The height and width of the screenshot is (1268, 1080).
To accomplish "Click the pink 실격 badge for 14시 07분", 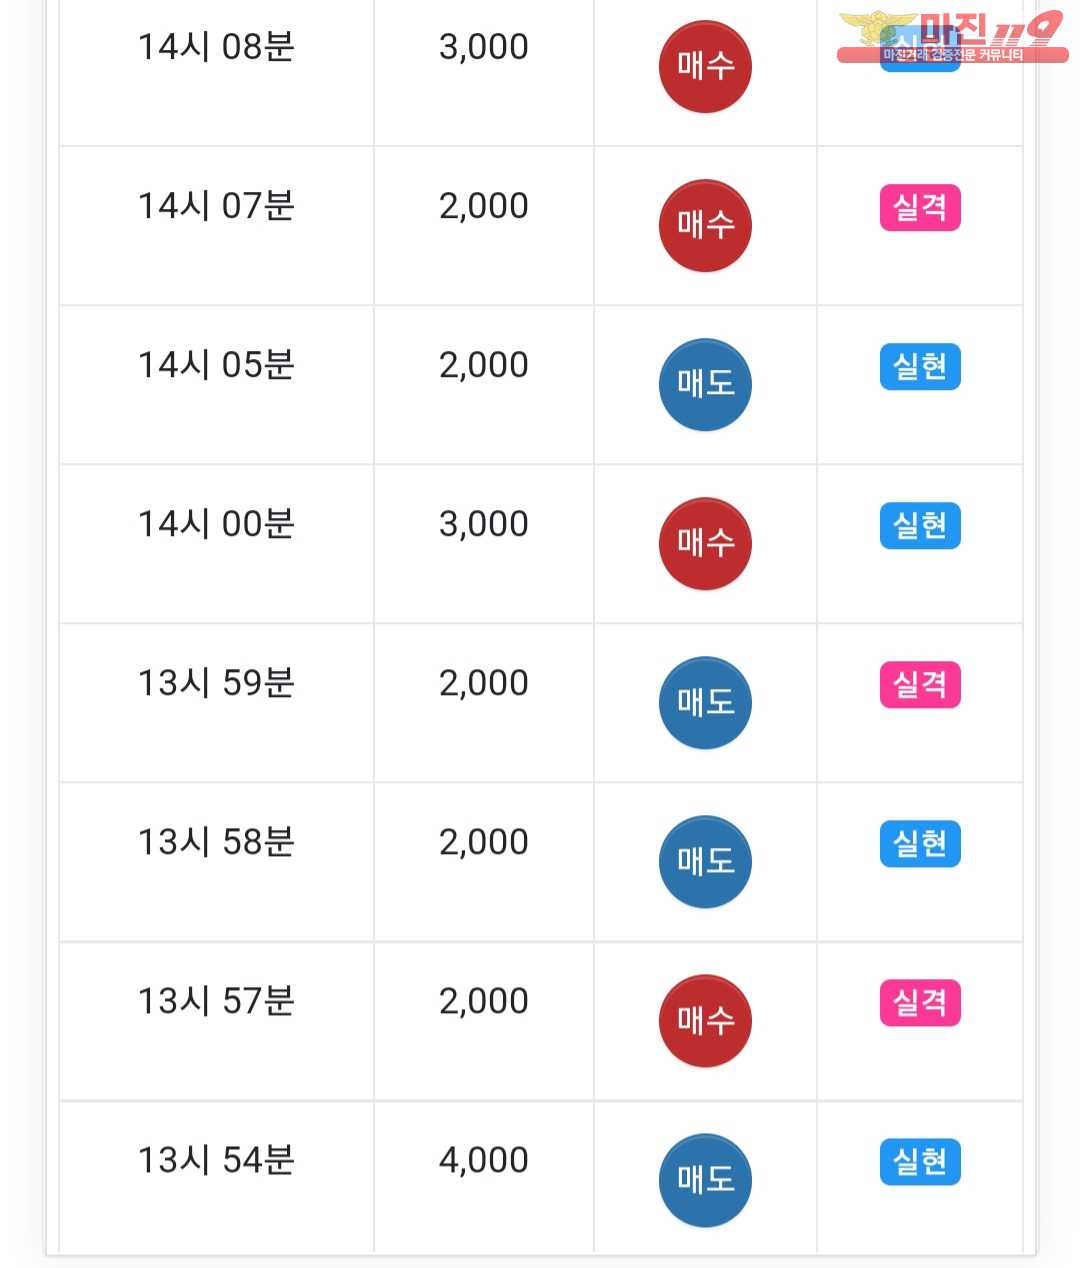I will (920, 208).
